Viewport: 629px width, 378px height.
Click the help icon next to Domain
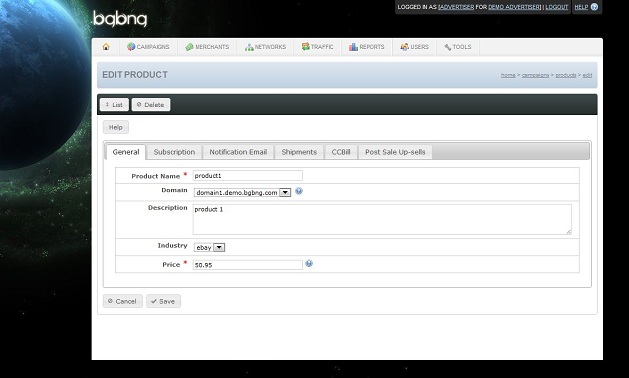click(299, 191)
